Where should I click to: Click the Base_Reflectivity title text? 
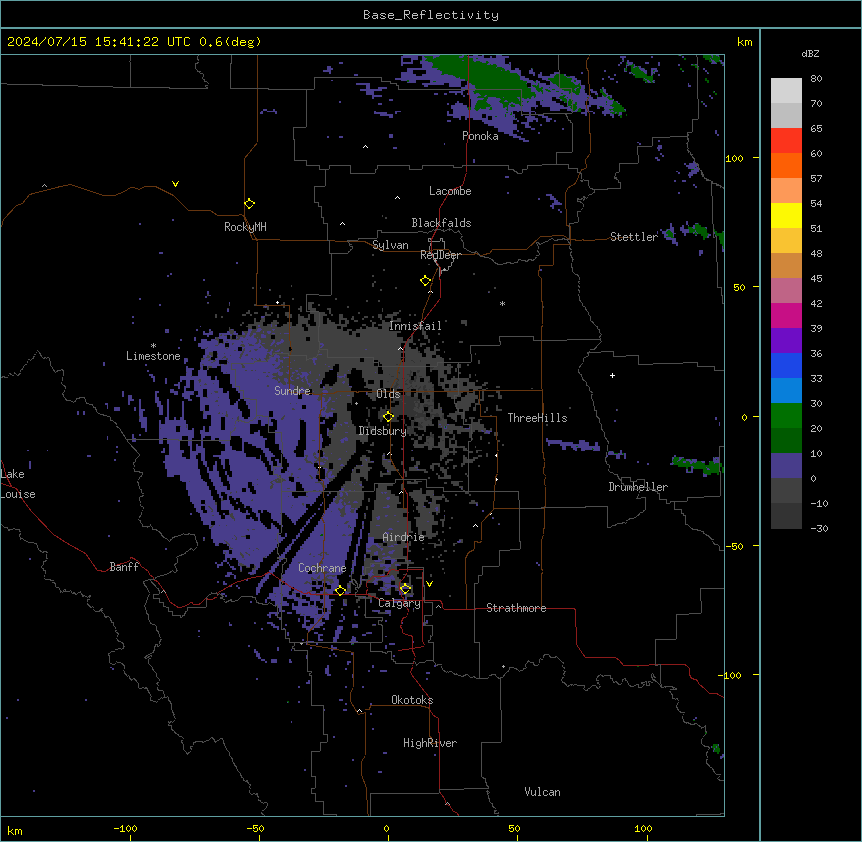point(431,15)
